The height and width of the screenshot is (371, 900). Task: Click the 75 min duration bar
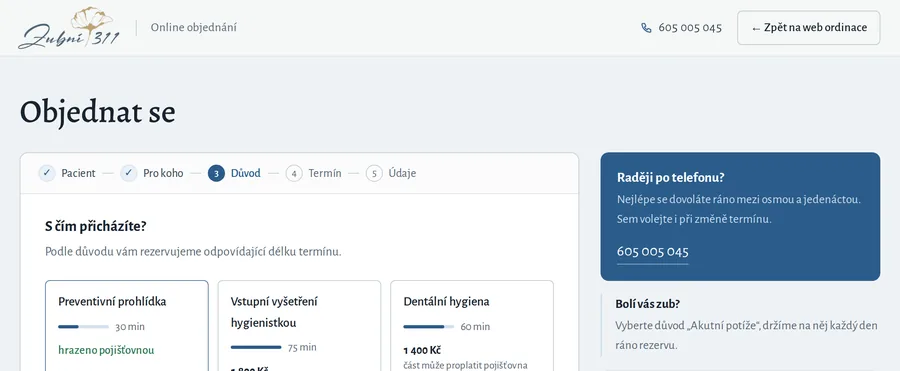pyautogui.click(x=256, y=347)
